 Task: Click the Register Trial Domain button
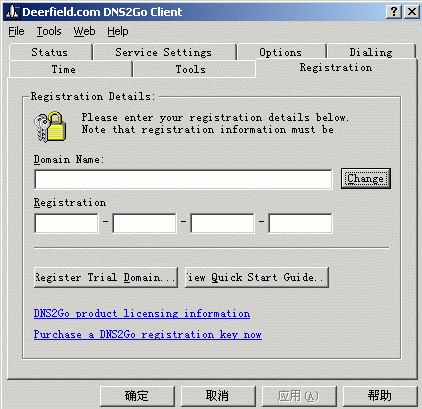click(106, 277)
